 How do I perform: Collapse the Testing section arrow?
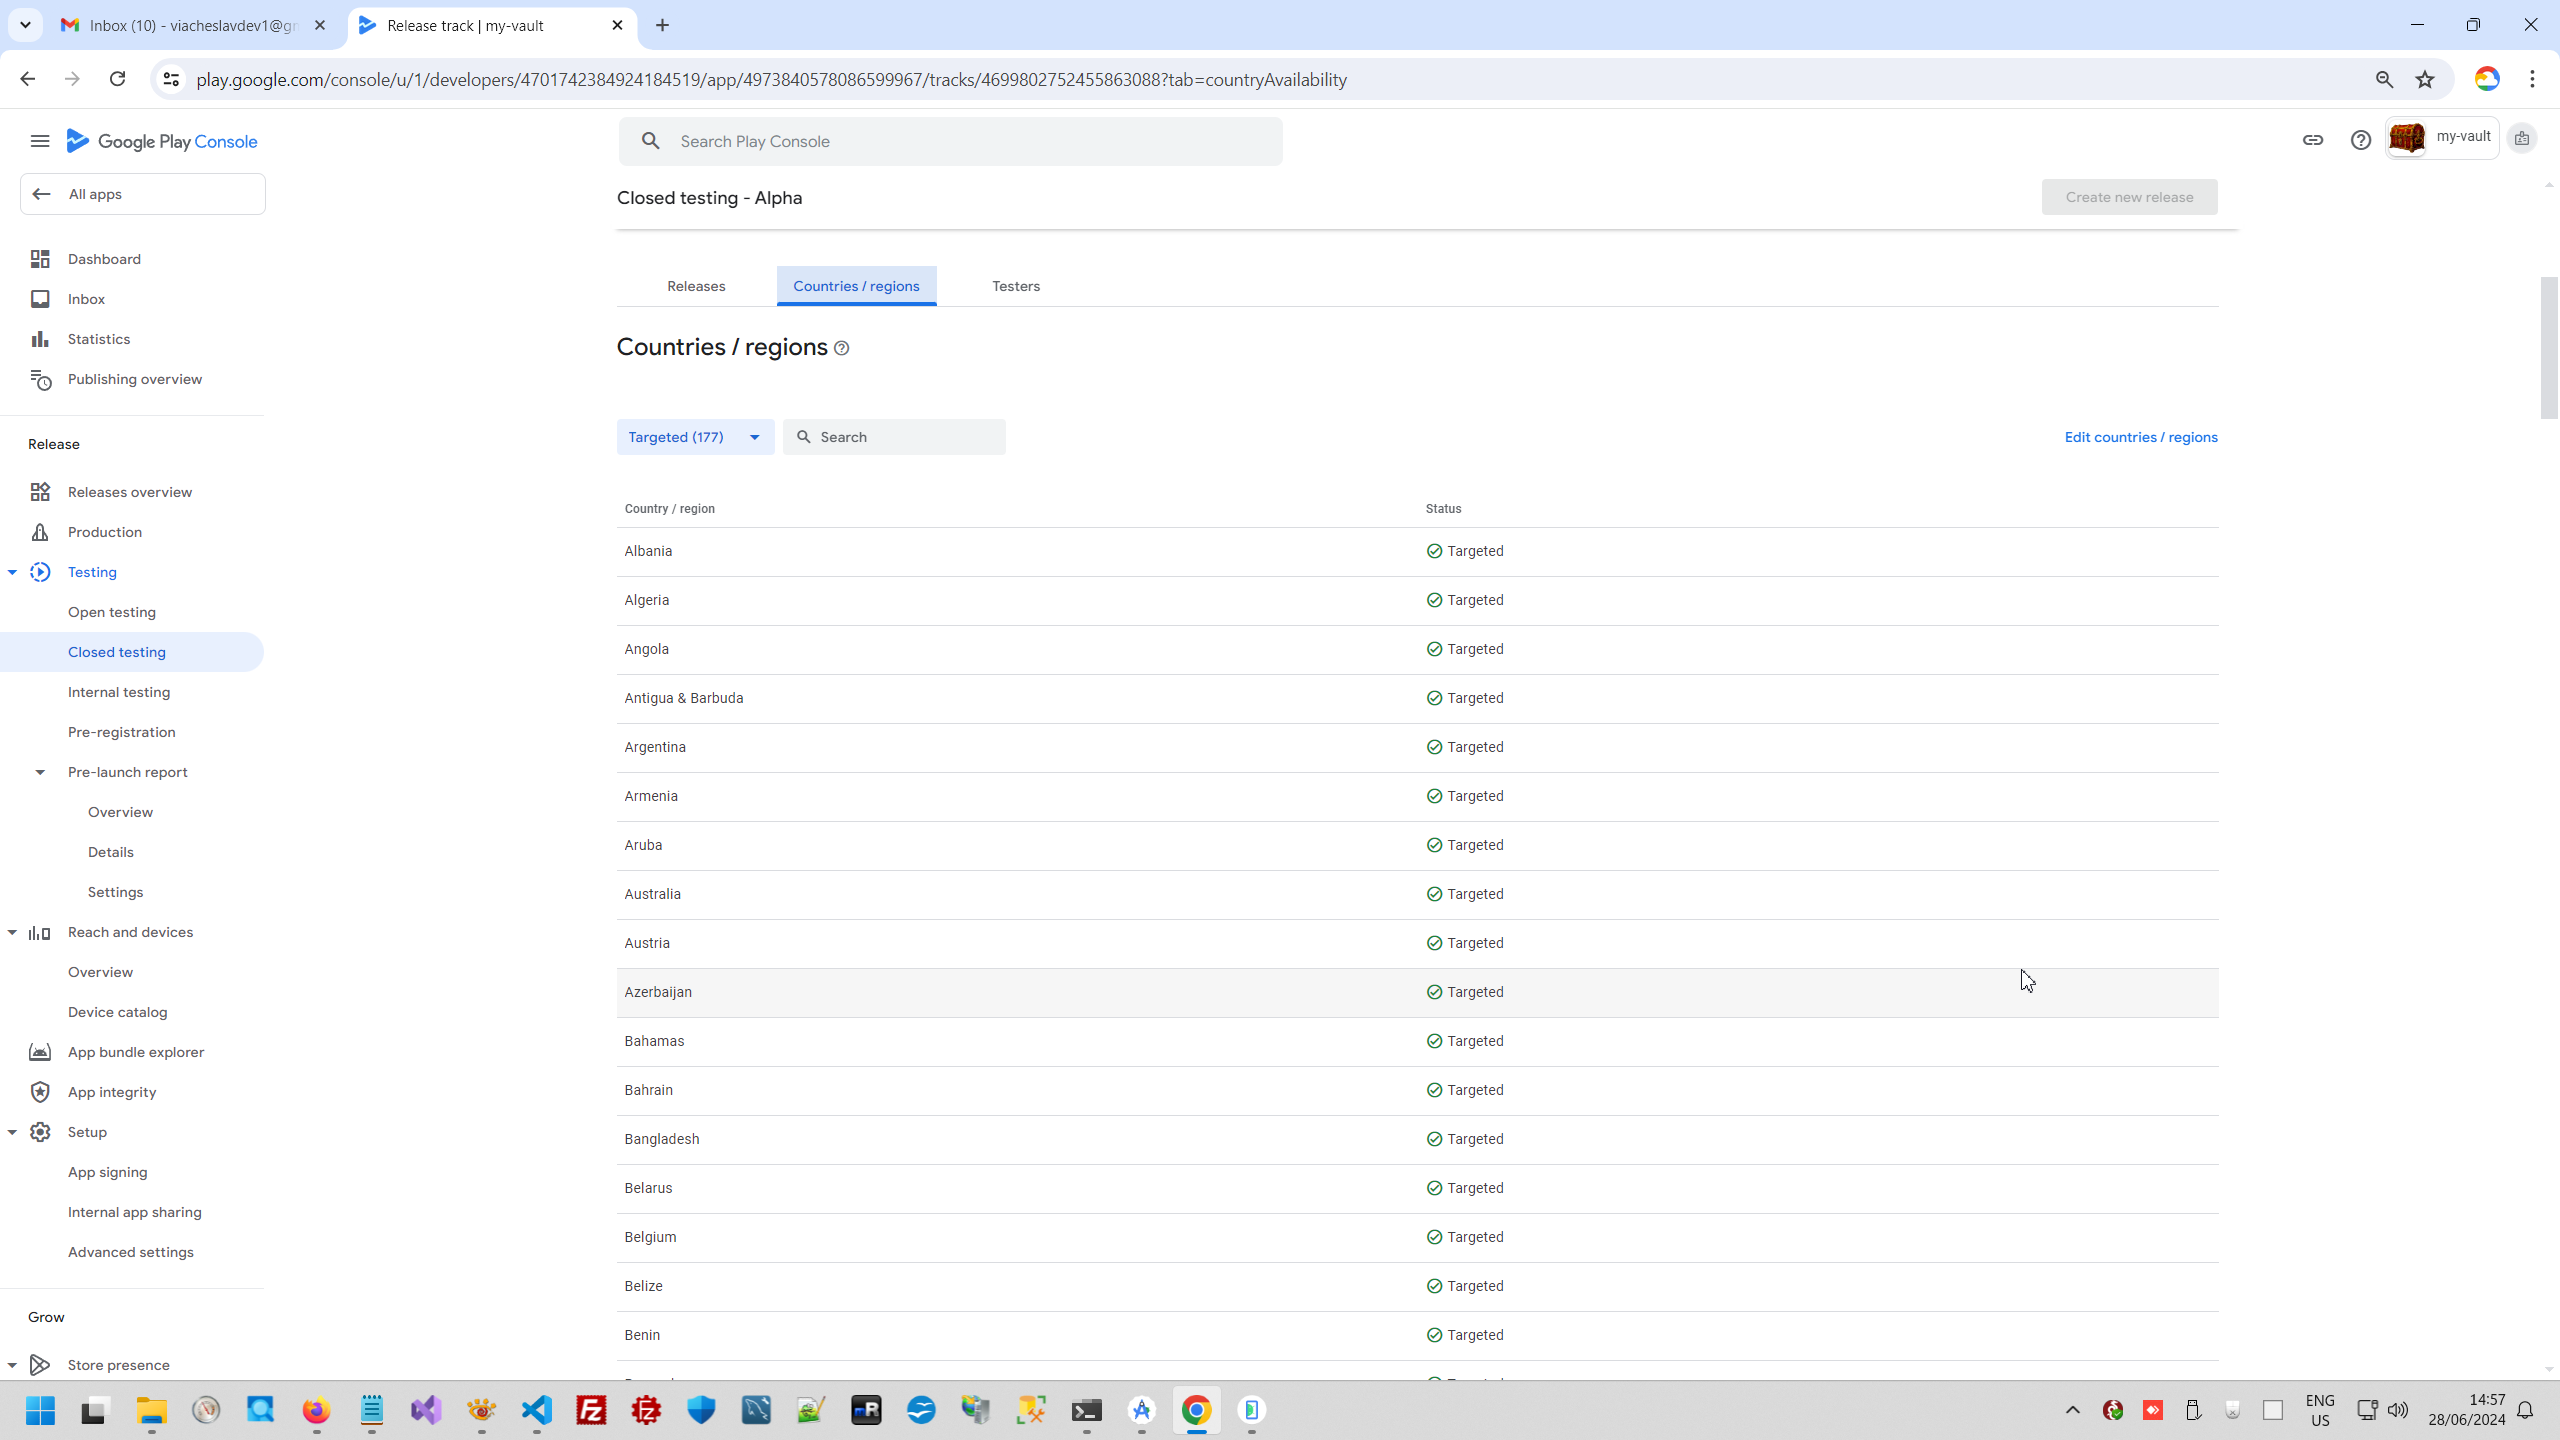(x=12, y=572)
